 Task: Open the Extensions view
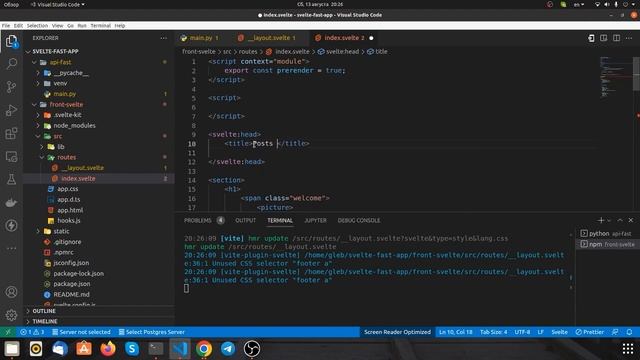pyautogui.click(x=11, y=133)
